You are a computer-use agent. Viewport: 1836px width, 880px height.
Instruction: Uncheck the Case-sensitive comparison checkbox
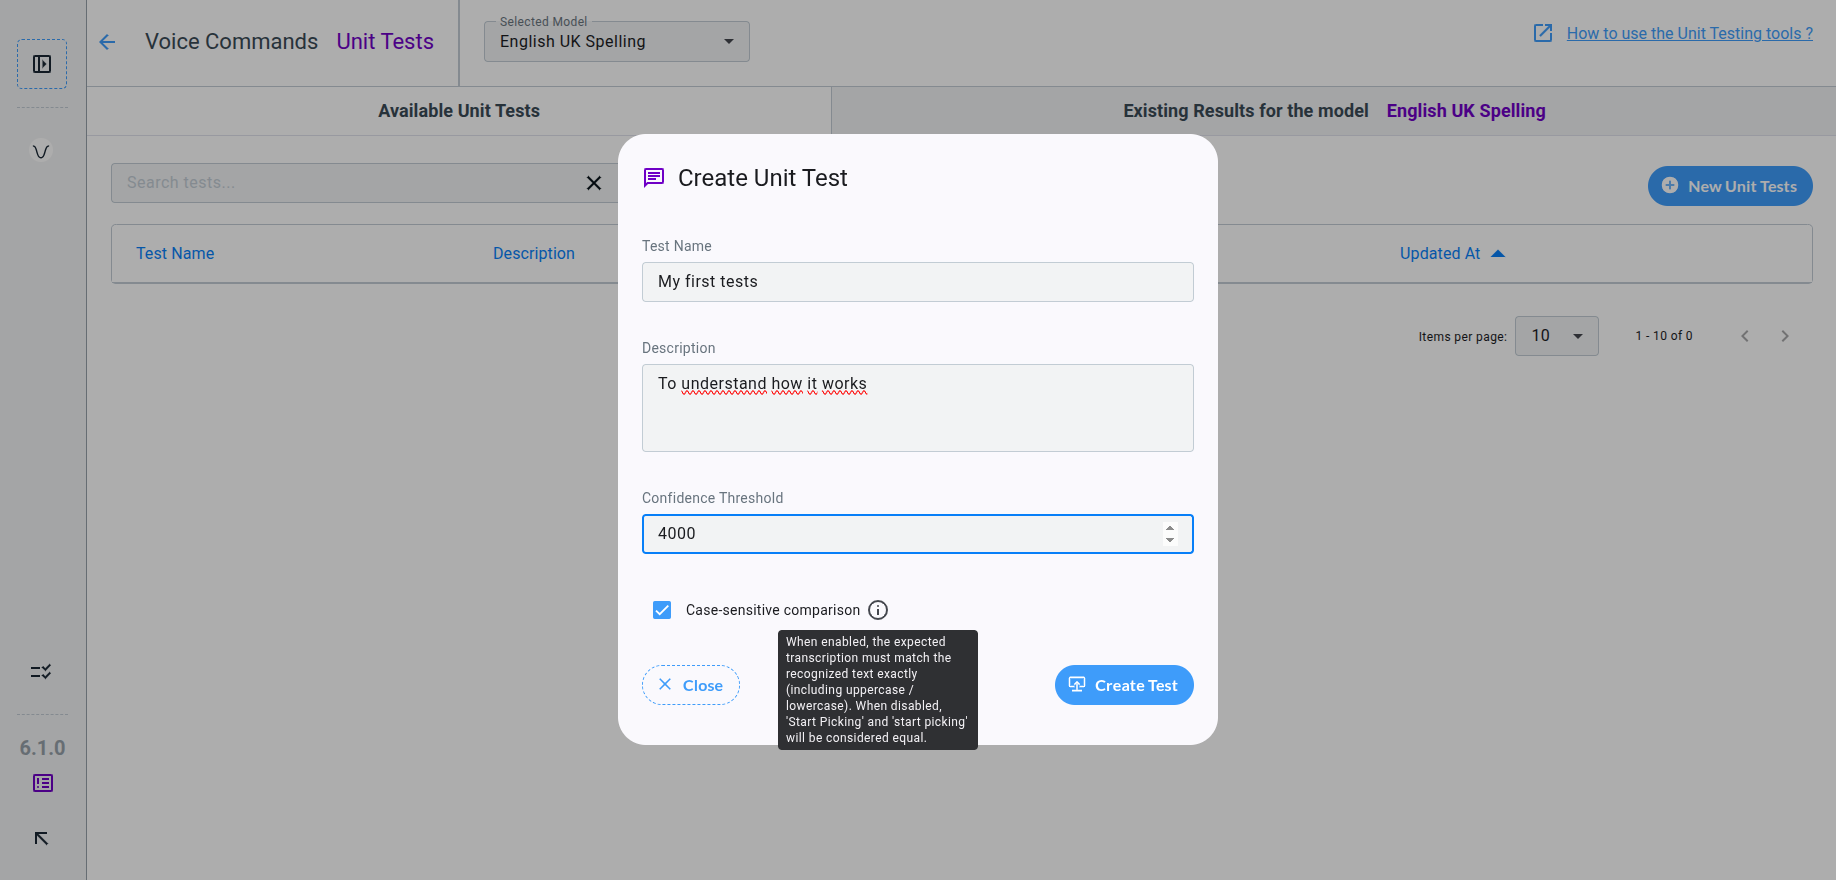[x=662, y=610]
